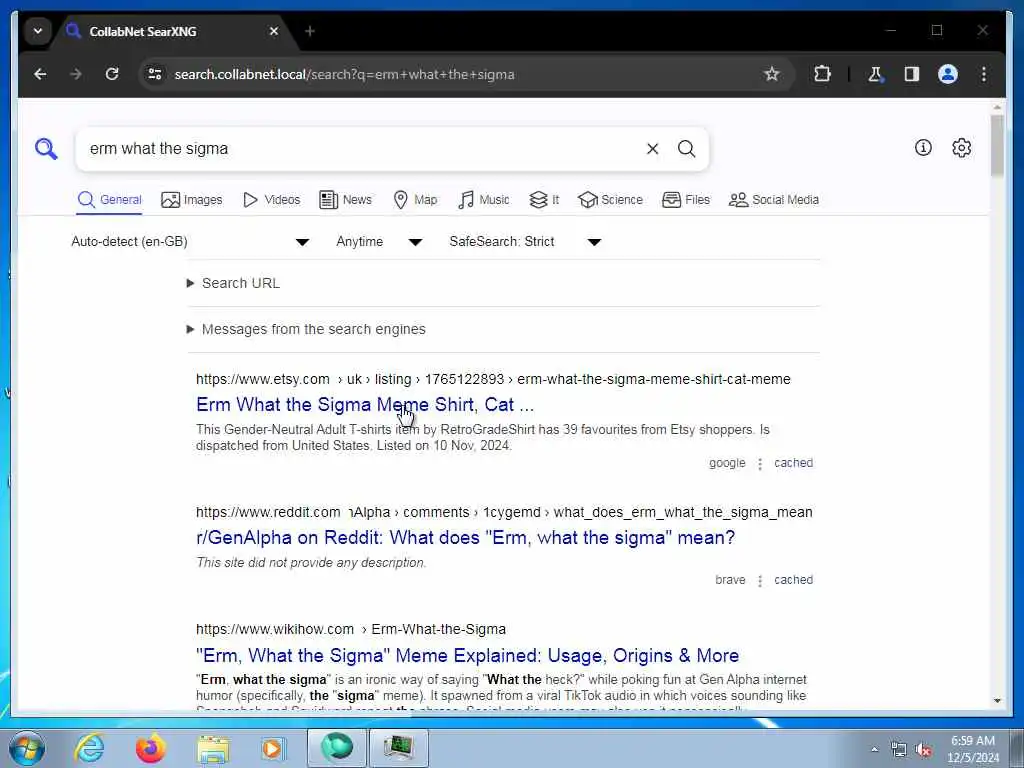The width and height of the screenshot is (1024, 768).
Task: Open Chrome Labs flask icon
Action: click(x=875, y=74)
